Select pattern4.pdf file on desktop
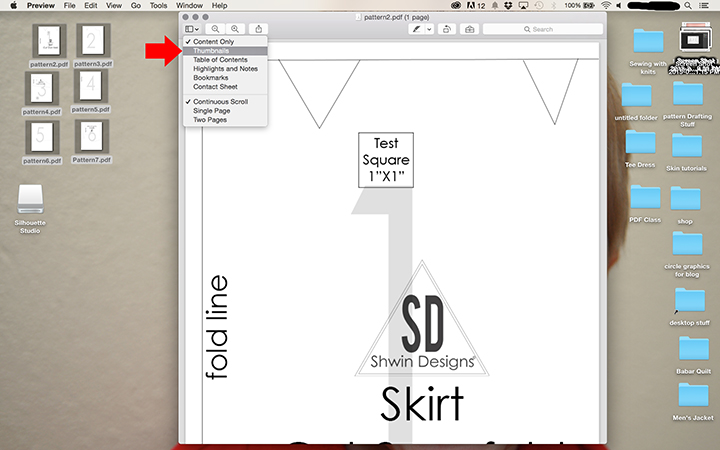 coord(42,93)
